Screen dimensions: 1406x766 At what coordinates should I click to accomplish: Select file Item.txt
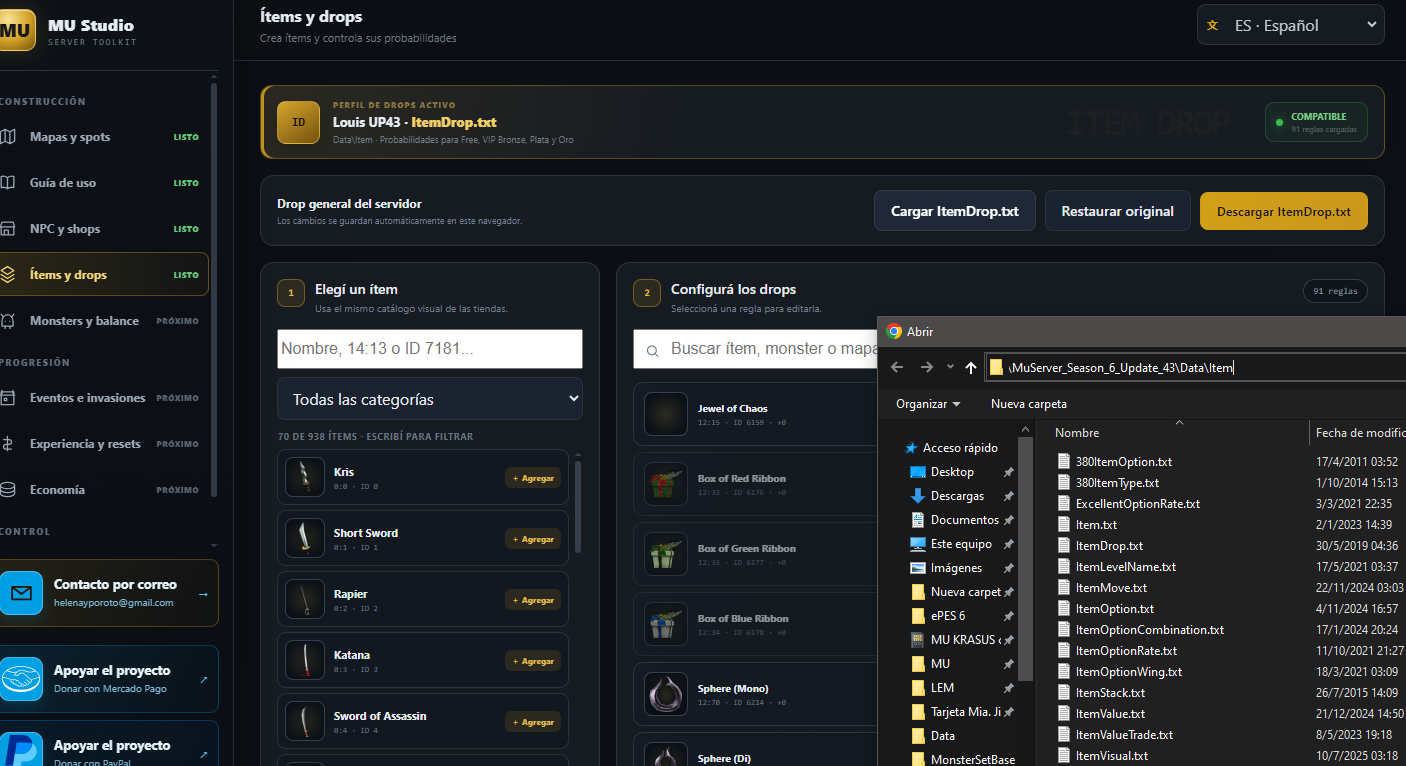[1096, 525]
